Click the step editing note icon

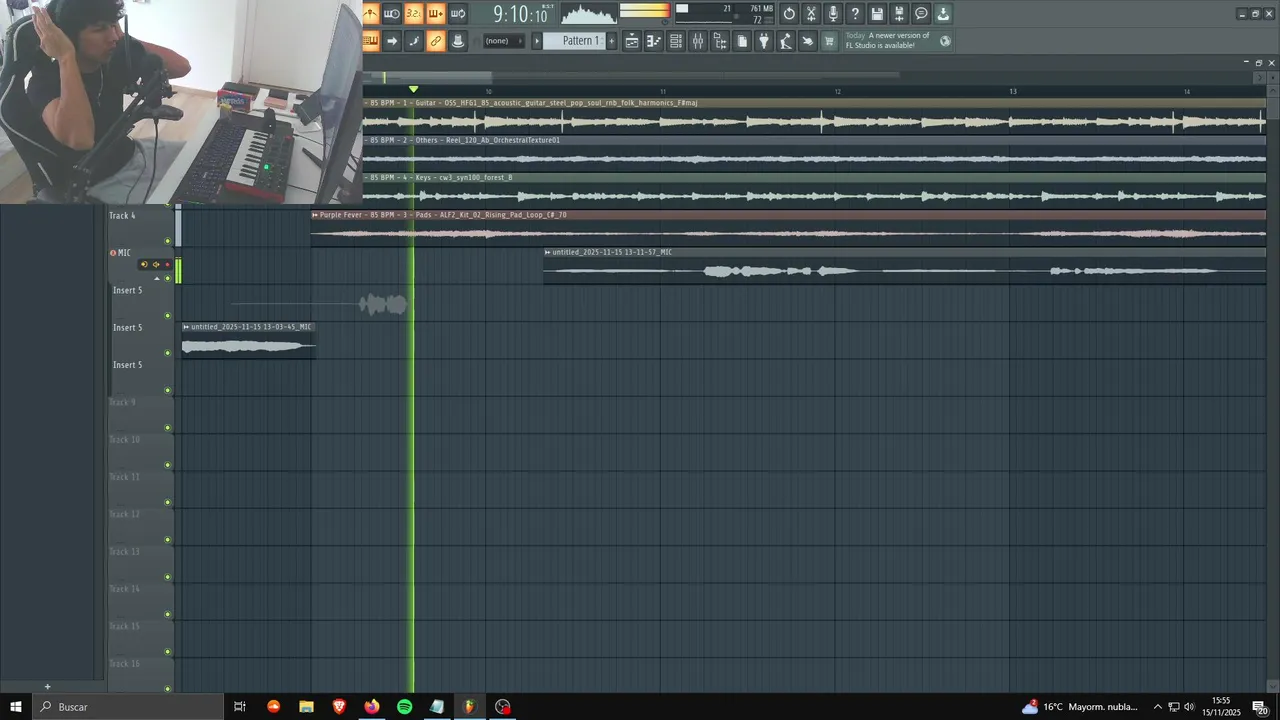click(414, 41)
